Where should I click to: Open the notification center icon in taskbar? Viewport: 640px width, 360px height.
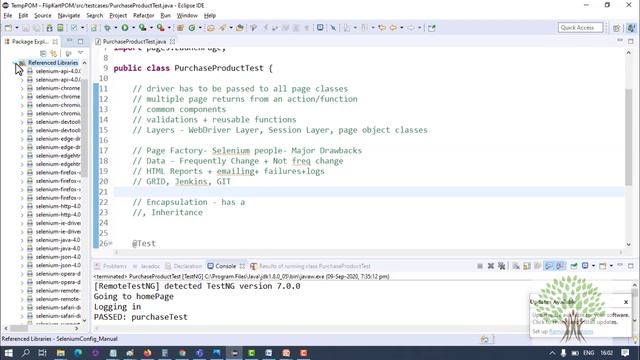pos(625,353)
